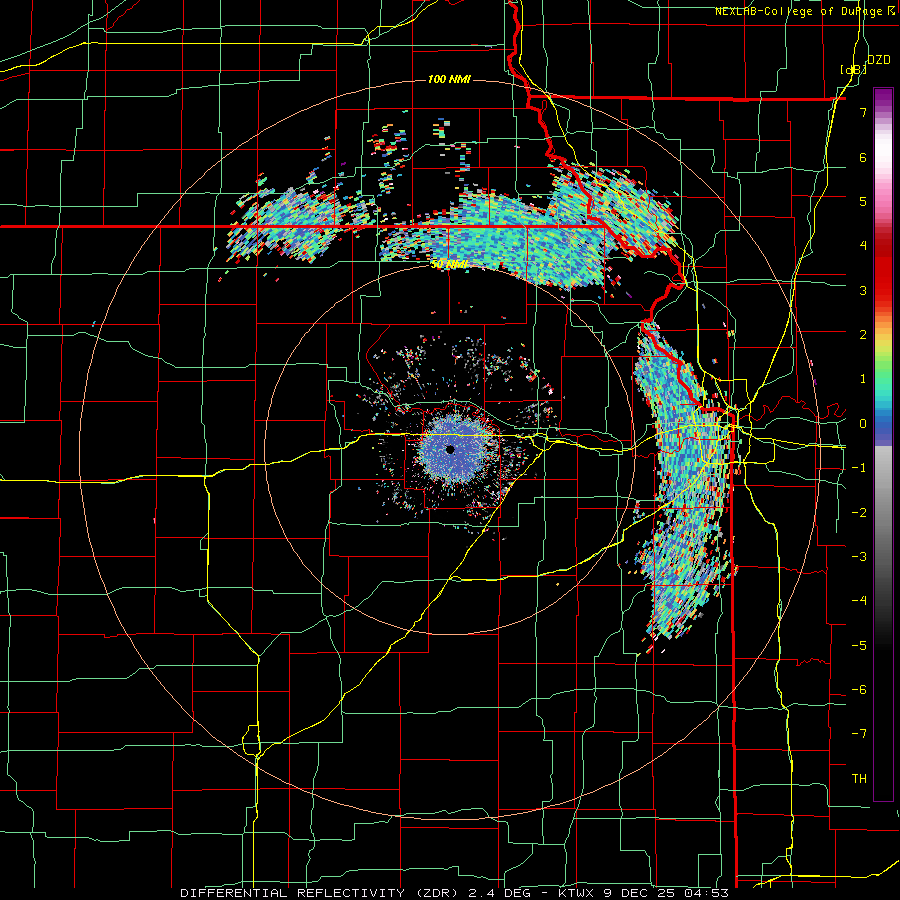Click the 6 value on the color scale
Screen dimensions: 900x900
863,157
